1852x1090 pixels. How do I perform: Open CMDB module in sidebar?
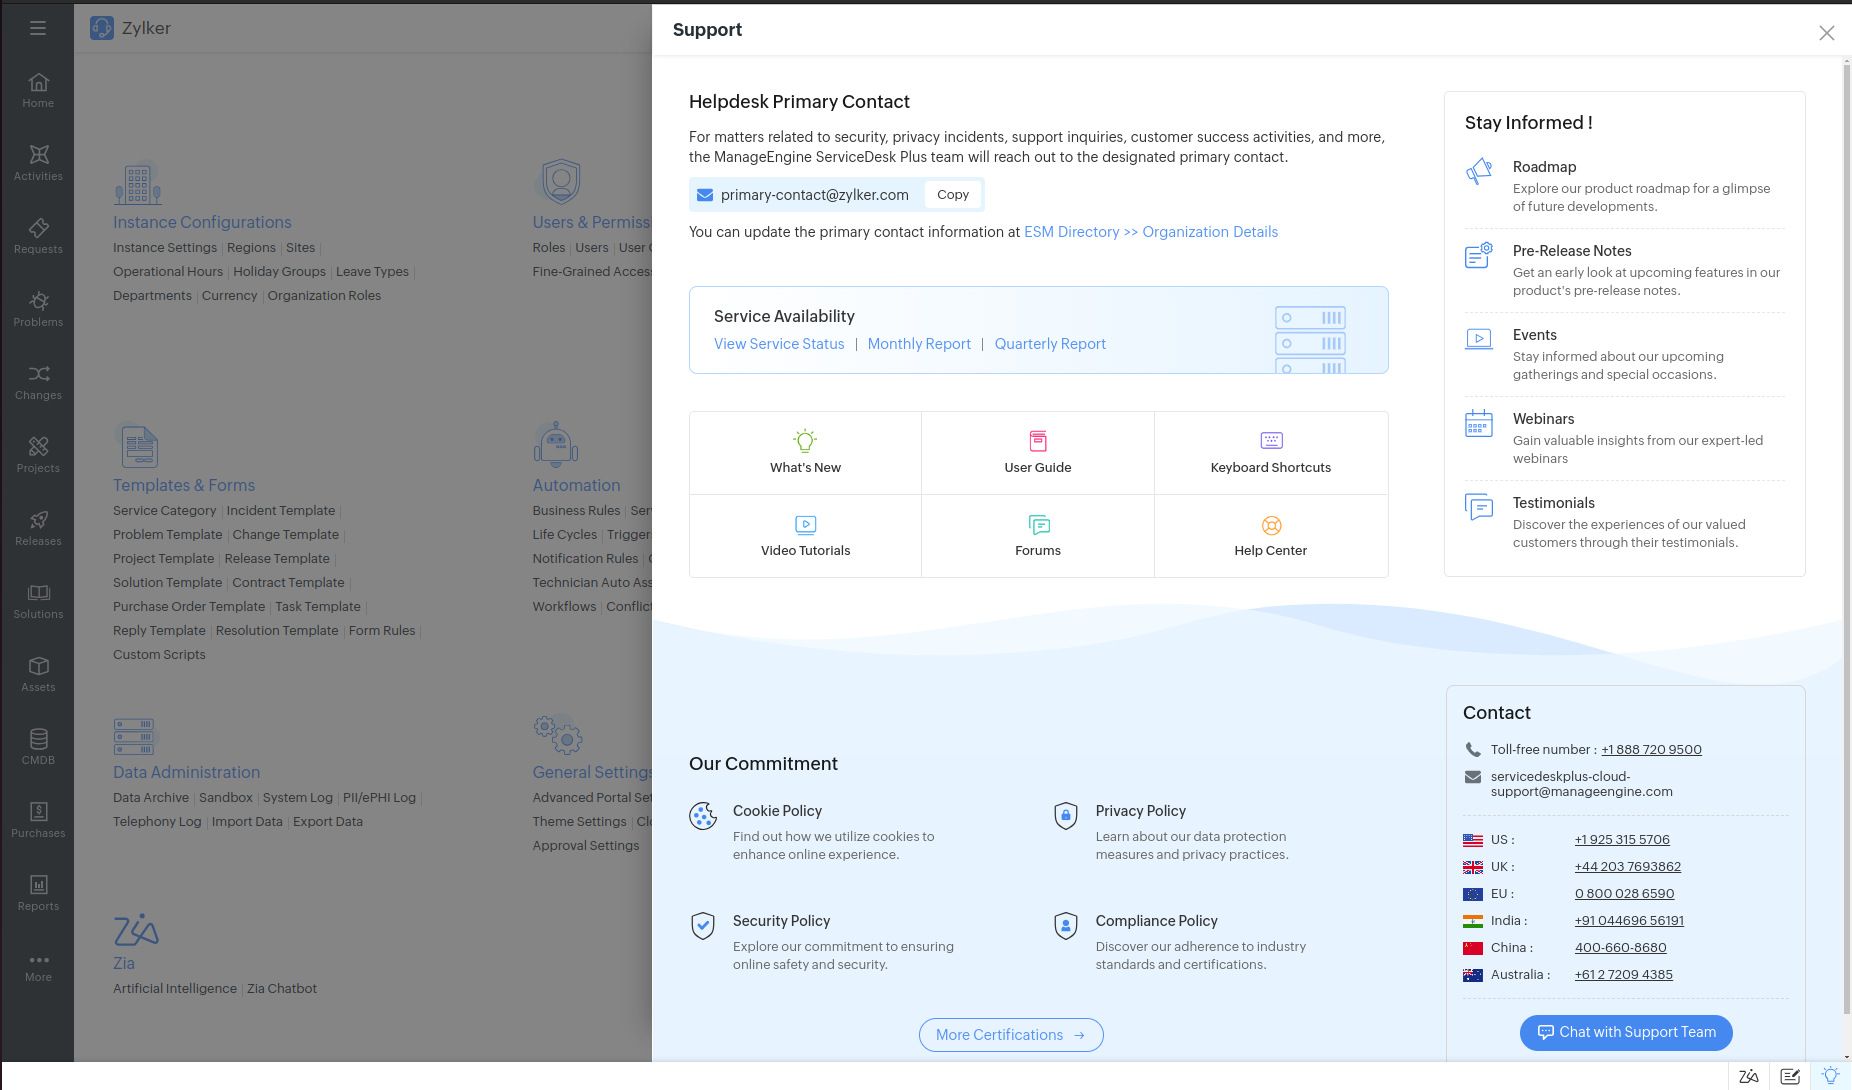click(38, 747)
